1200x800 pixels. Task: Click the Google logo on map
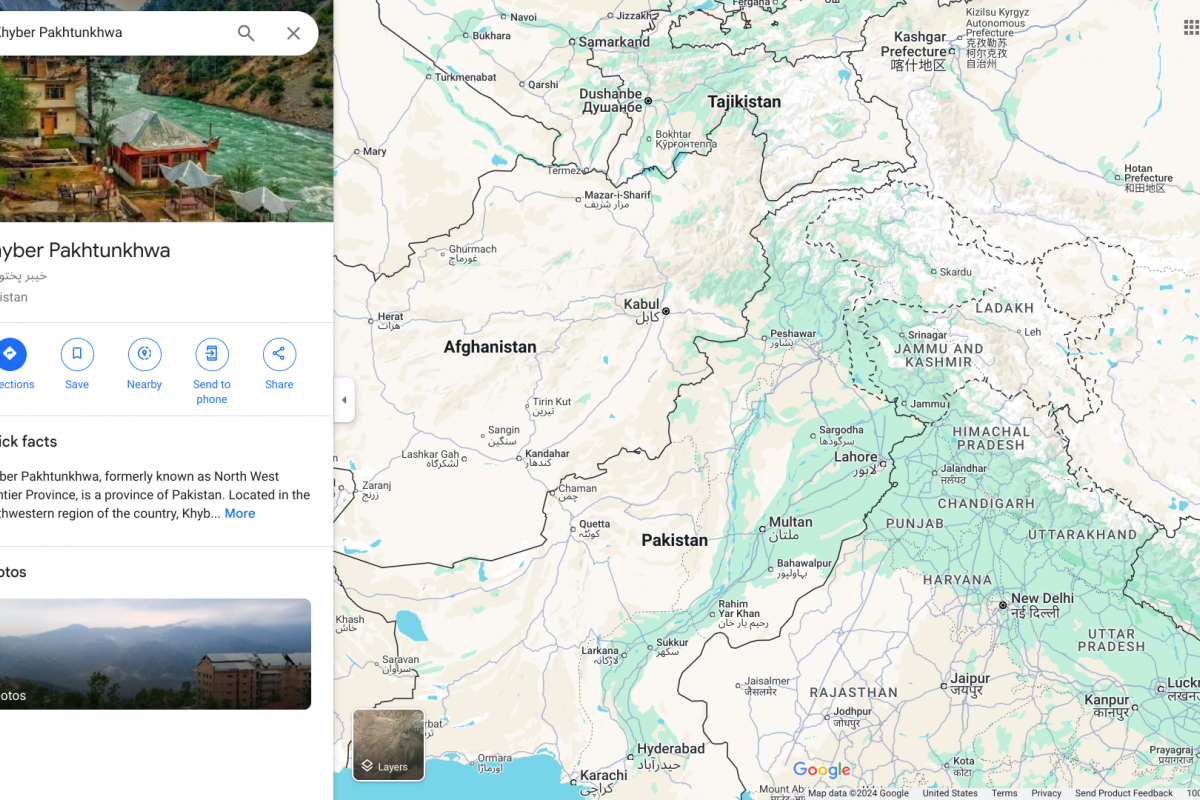(x=822, y=770)
